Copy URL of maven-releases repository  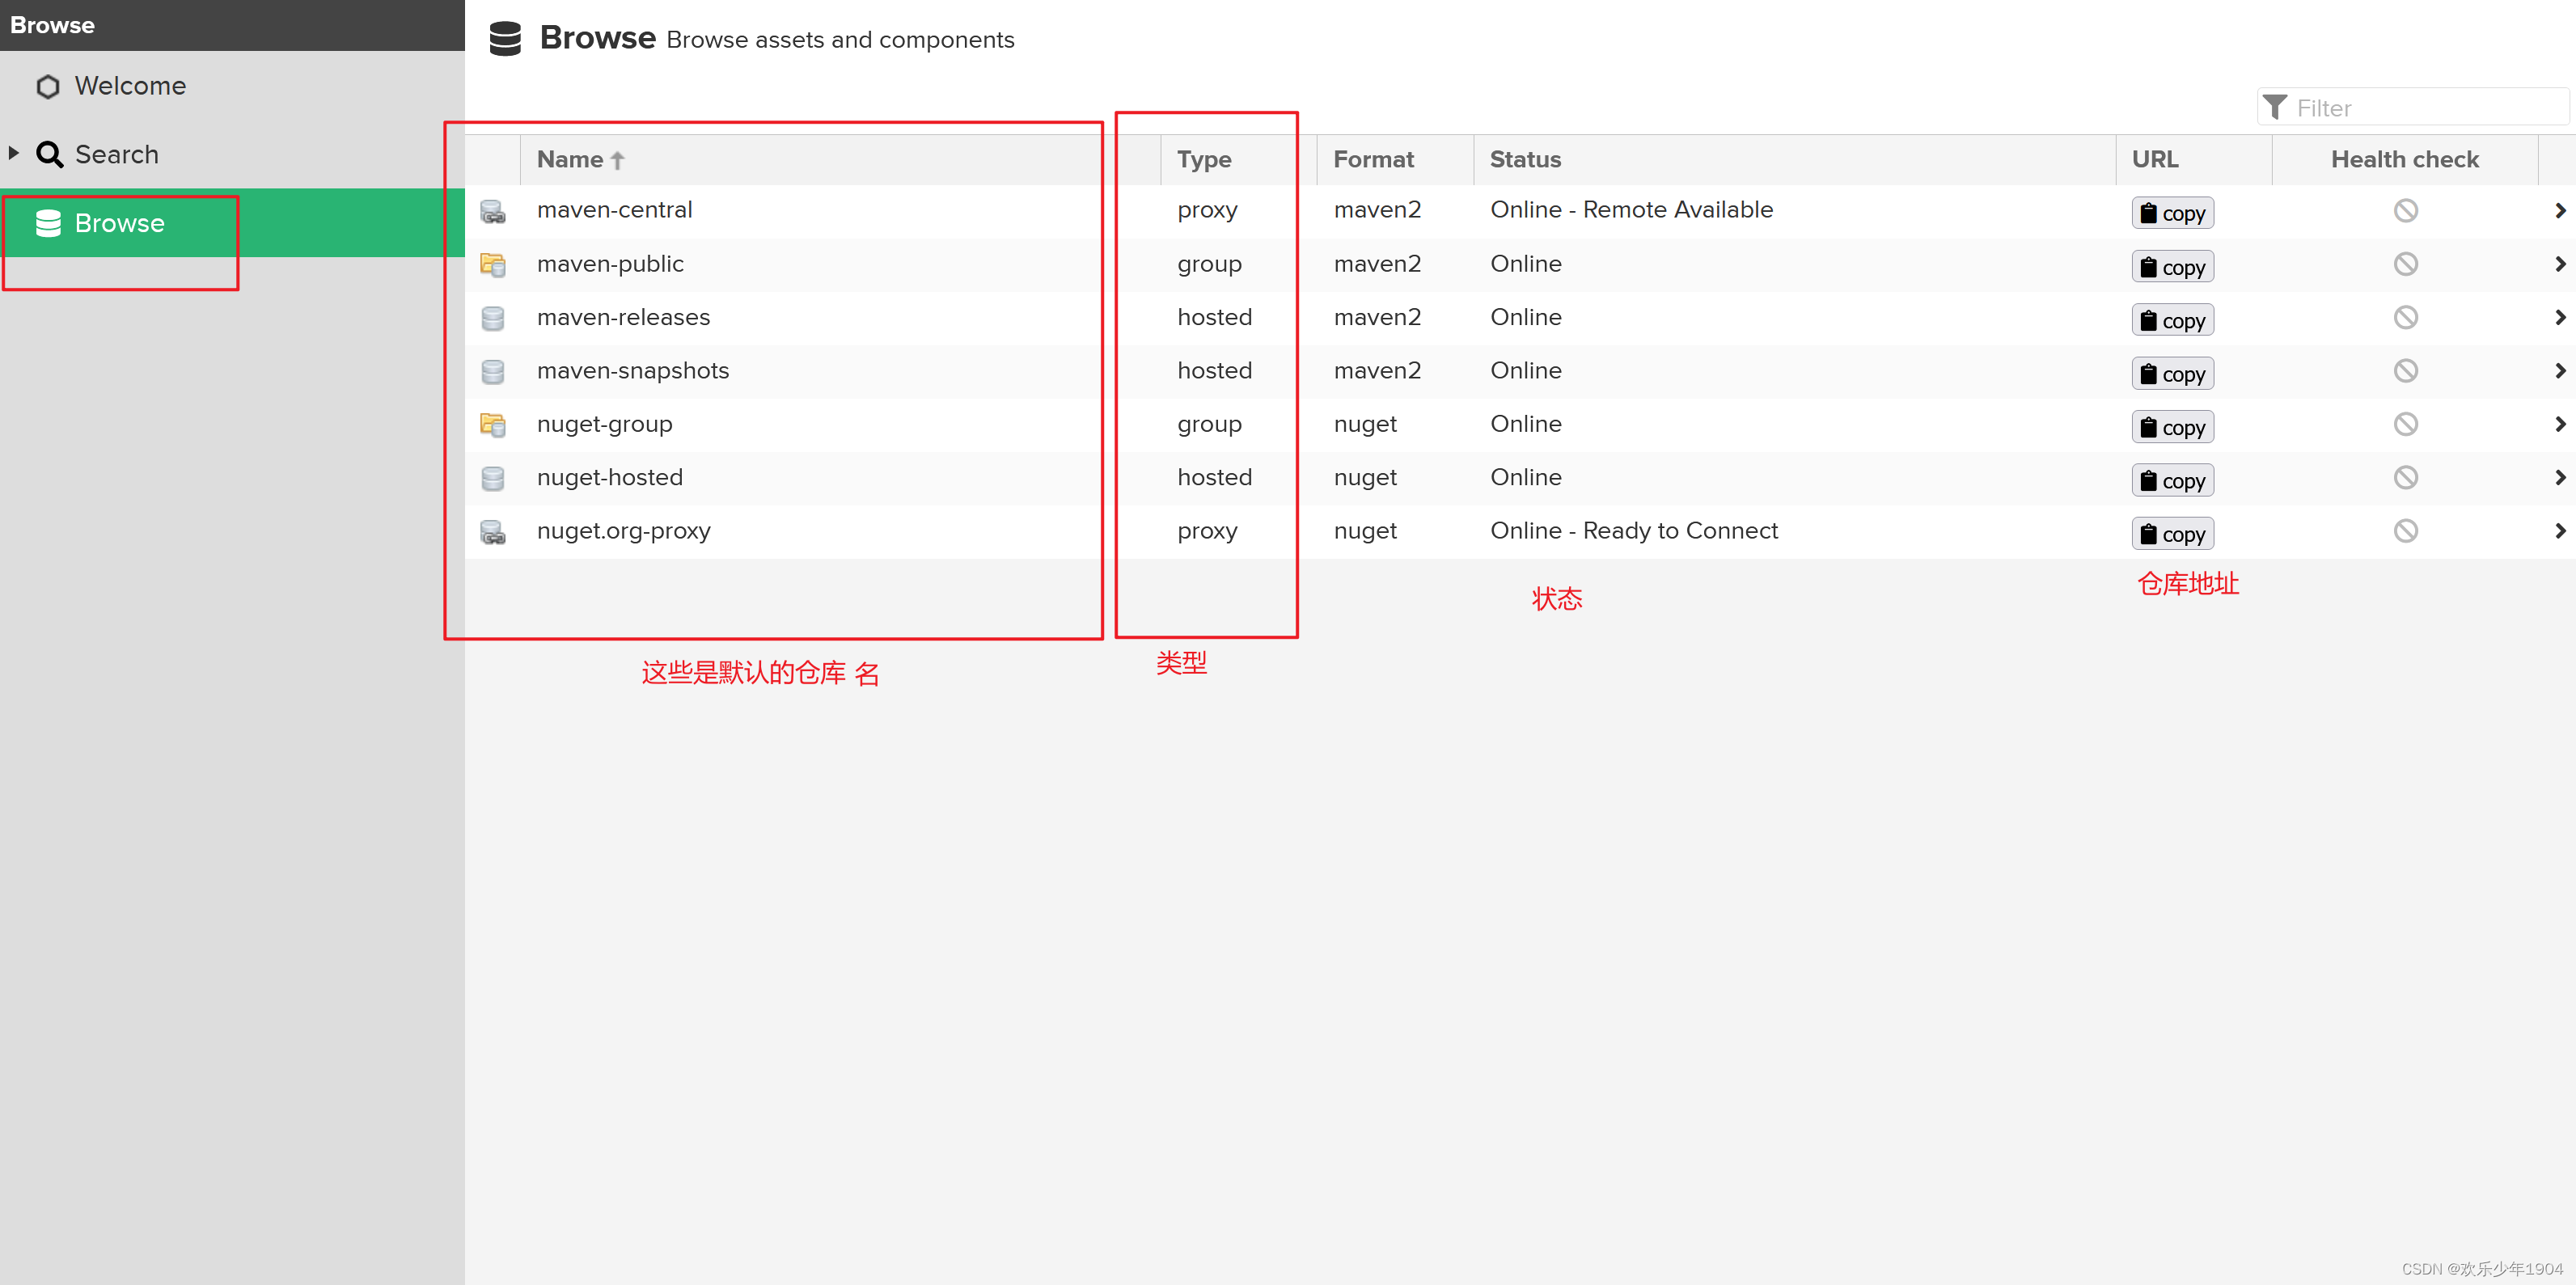(x=2172, y=321)
